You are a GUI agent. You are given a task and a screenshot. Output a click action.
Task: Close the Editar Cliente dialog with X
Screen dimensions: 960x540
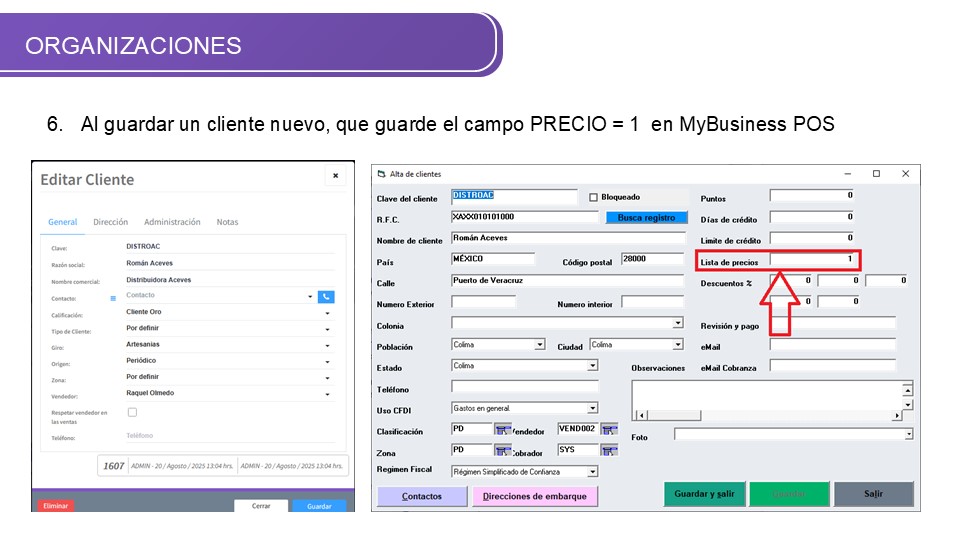tap(335, 176)
